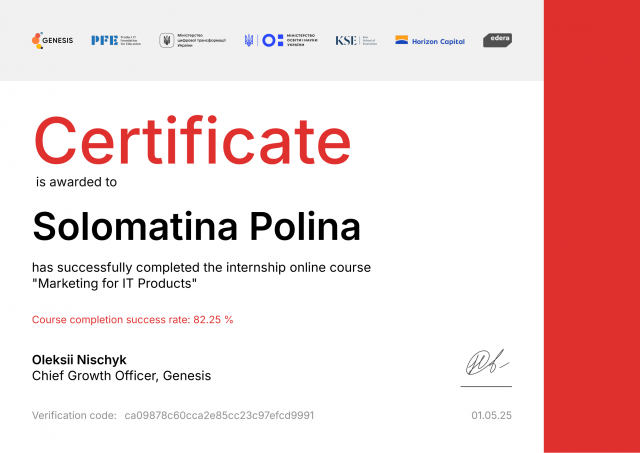Screen dimensions: 640x453
Task: Click the Horizon Capital logo
Action: pyautogui.click(x=429, y=40)
